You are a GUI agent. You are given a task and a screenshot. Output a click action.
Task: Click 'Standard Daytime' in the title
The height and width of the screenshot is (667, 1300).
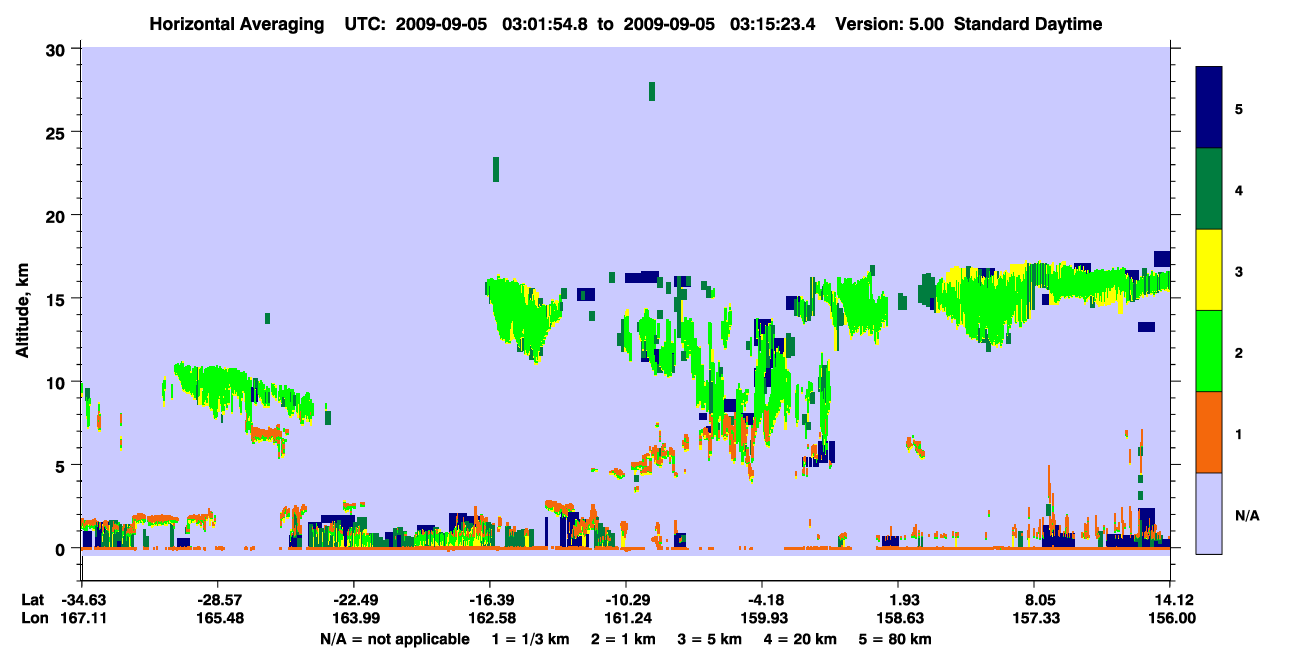pos(1028,24)
